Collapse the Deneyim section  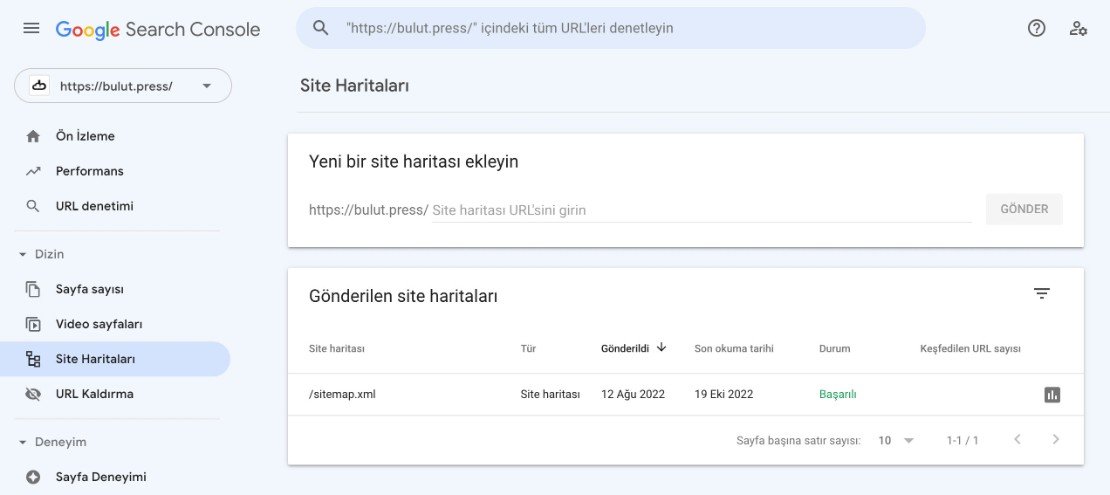point(24,442)
